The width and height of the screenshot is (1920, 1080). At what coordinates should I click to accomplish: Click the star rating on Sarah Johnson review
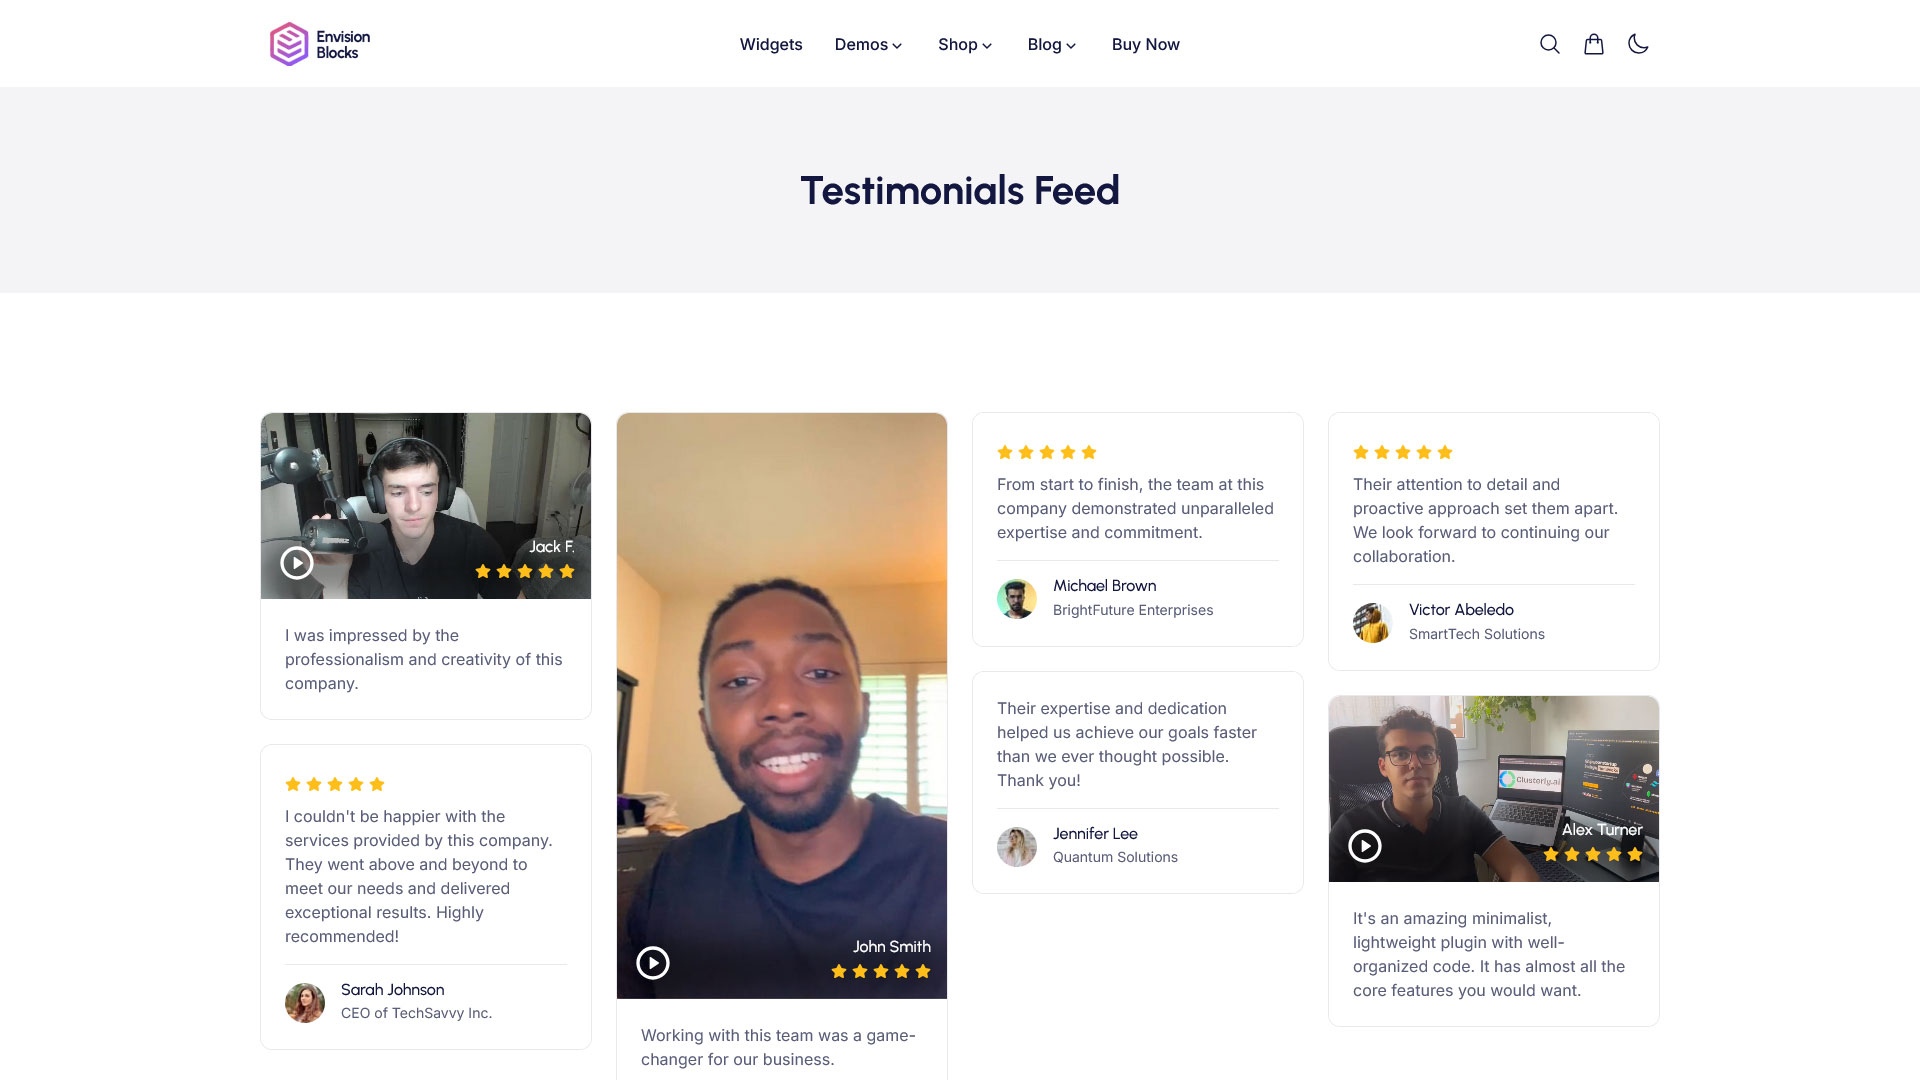[x=335, y=785]
